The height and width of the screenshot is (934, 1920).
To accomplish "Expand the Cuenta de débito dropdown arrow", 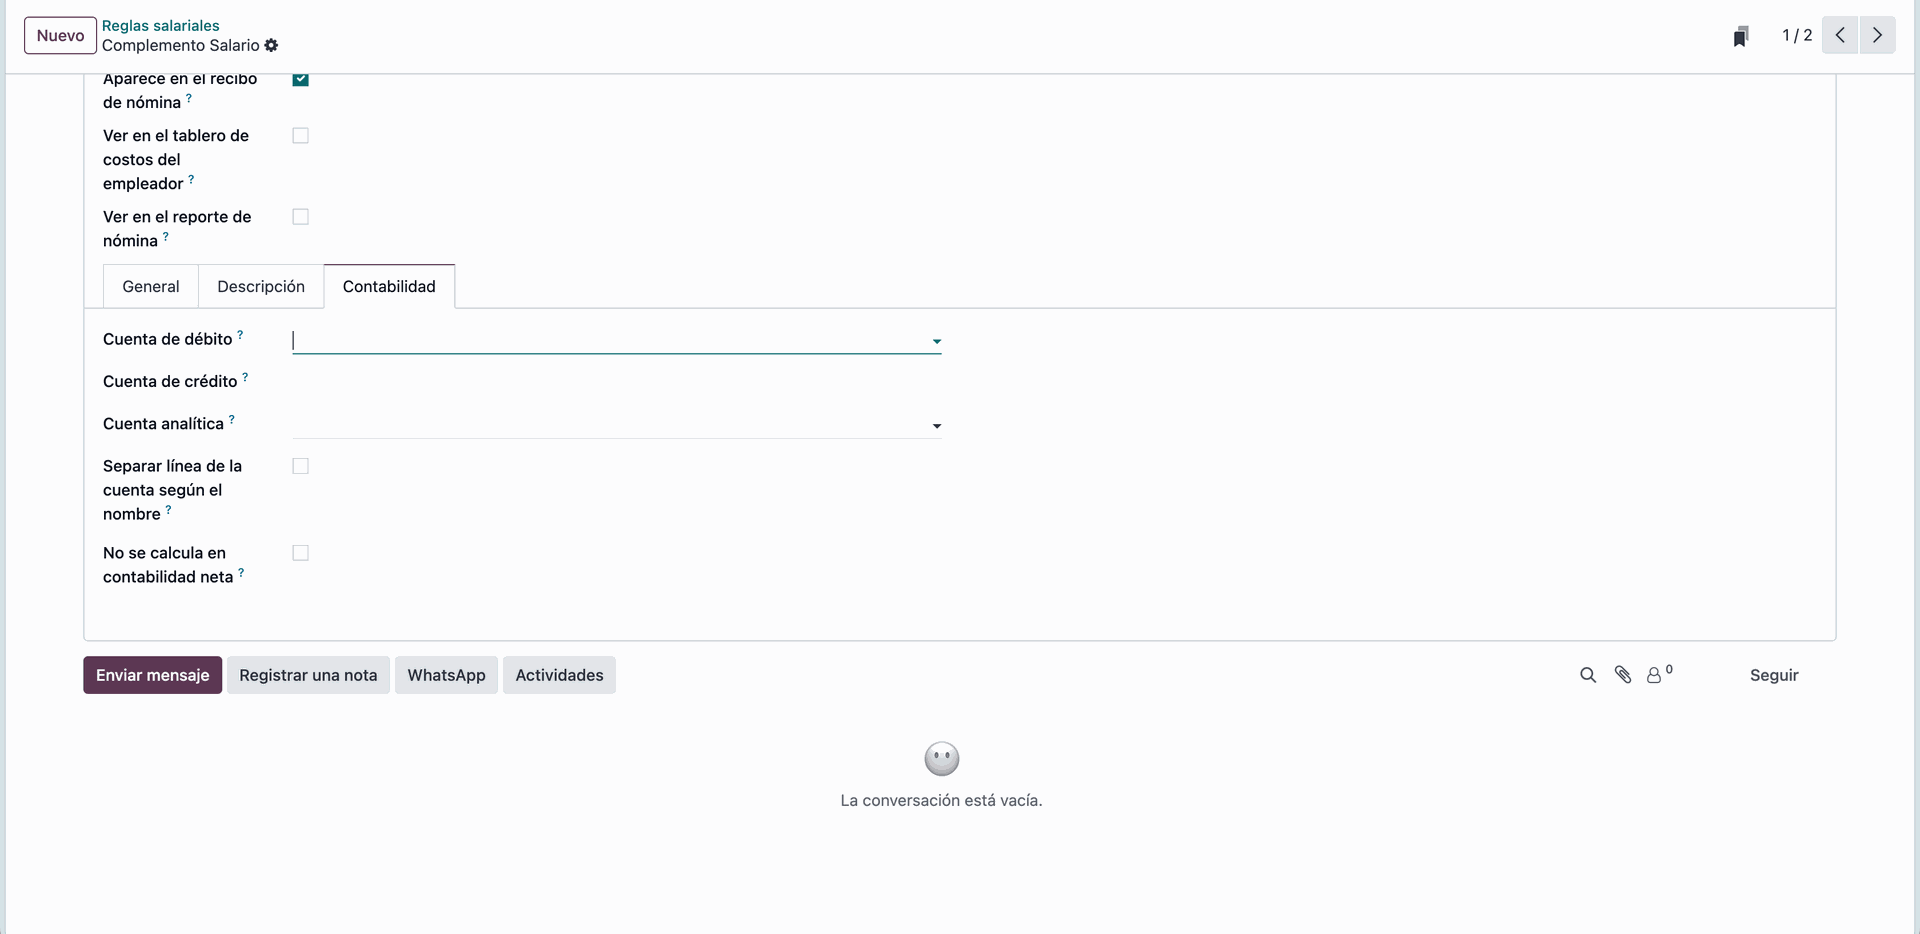I will [936, 342].
